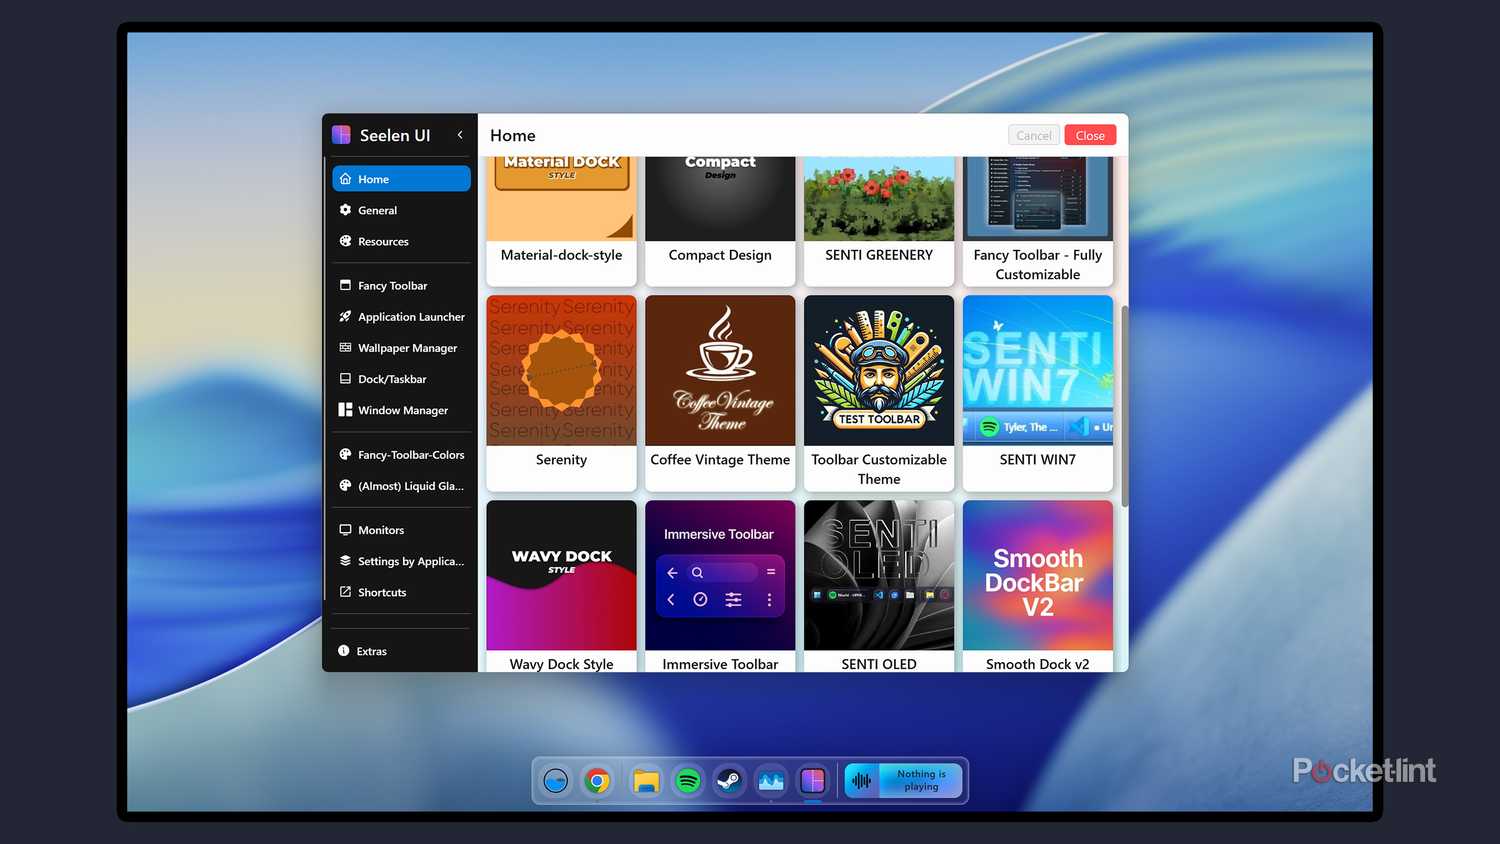Open Wallpaper Manager settings

pyautogui.click(x=401, y=348)
